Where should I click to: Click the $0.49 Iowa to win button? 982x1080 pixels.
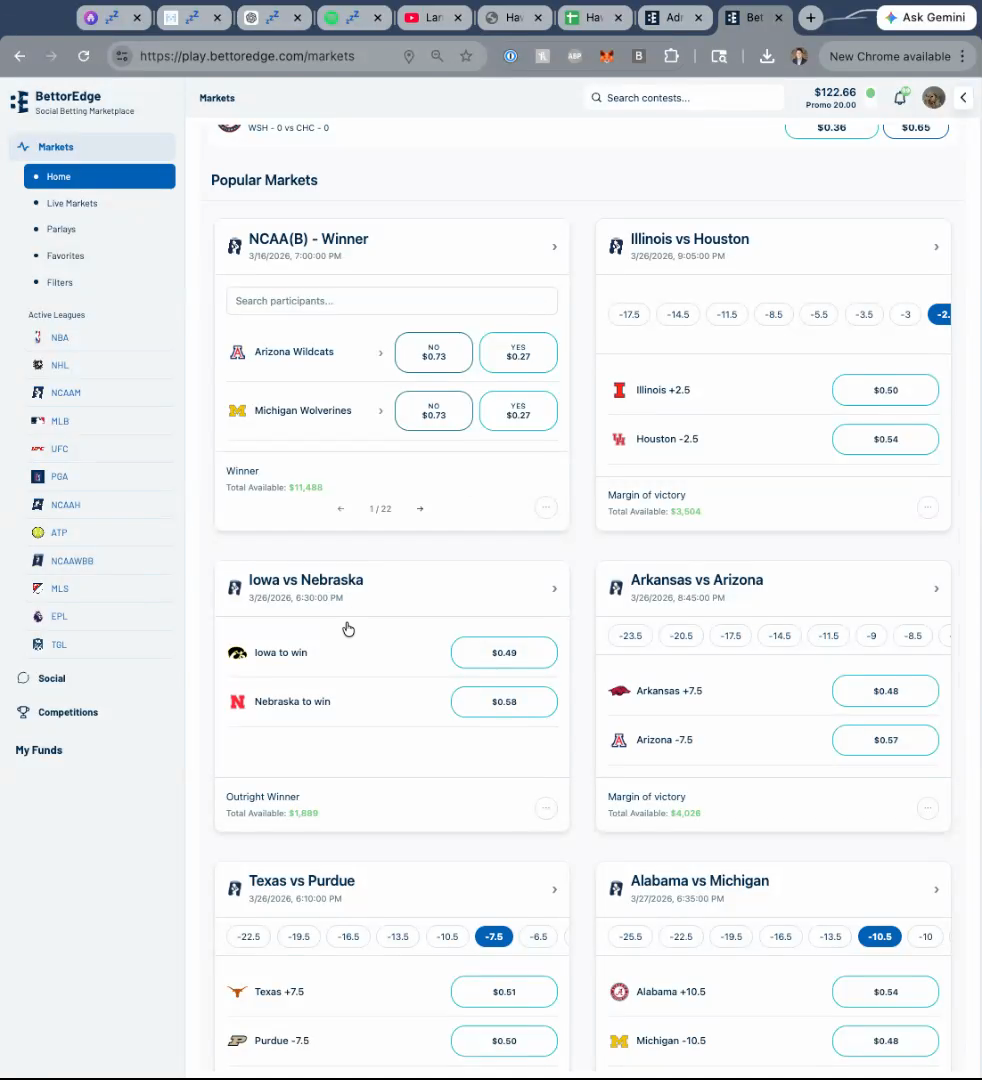pos(504,653)
